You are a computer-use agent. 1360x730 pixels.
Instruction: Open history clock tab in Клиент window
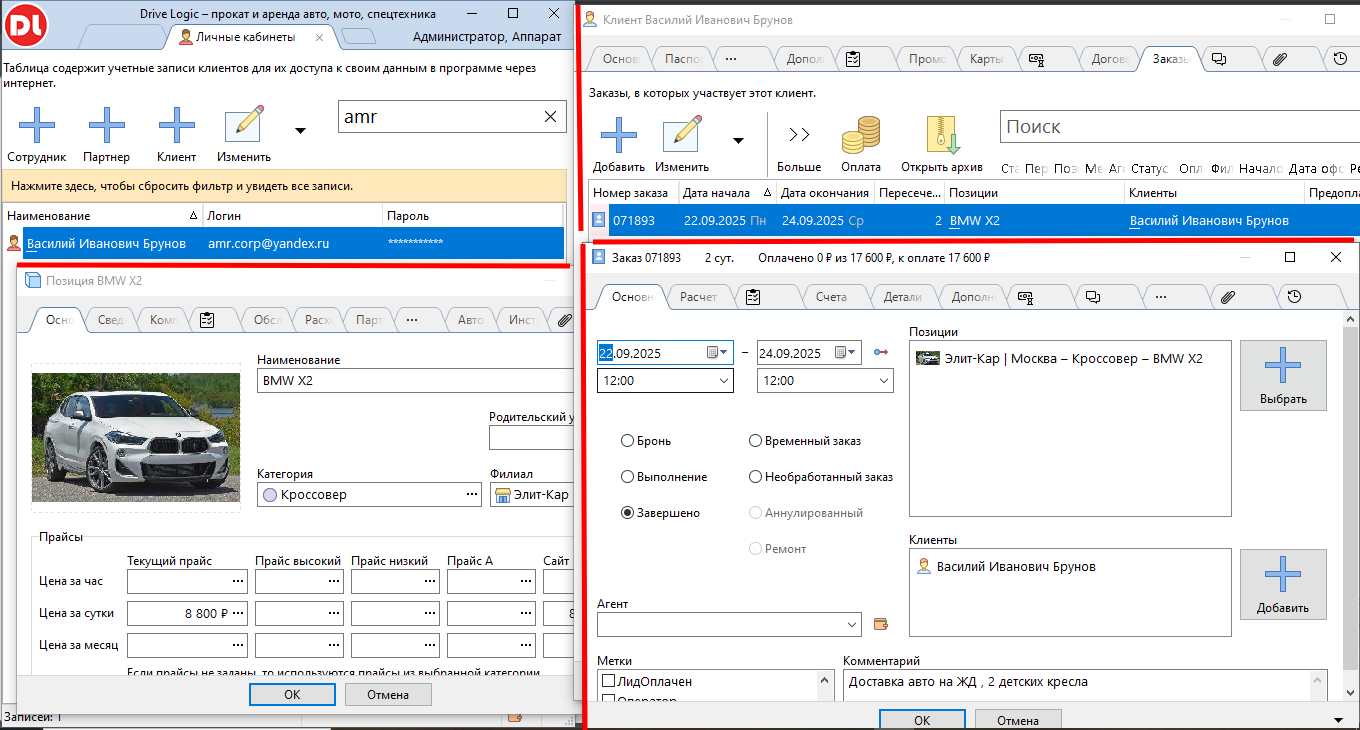coord(1341,59)
